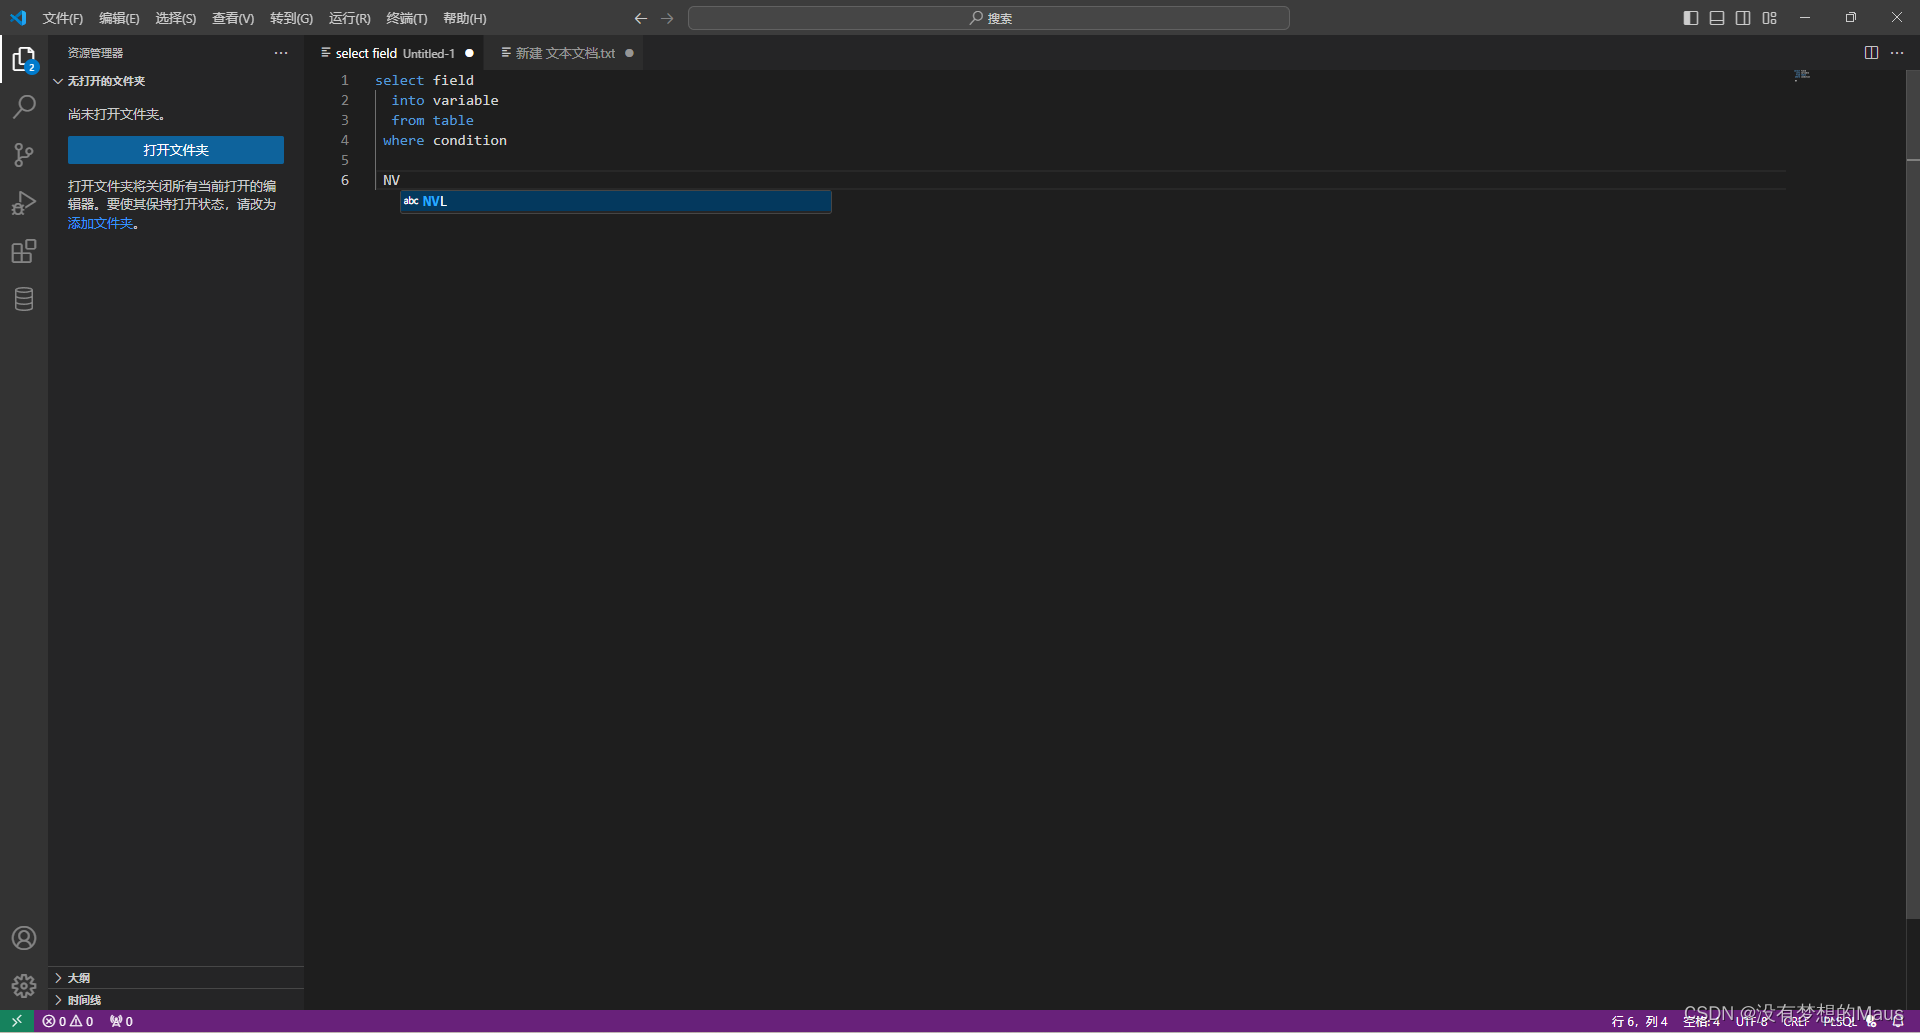Image resolution: width=1920 pixels, height=1033 pixels.
Task: Collapse the 无打开的文件夹 section
Action: [x=105, y=81]
